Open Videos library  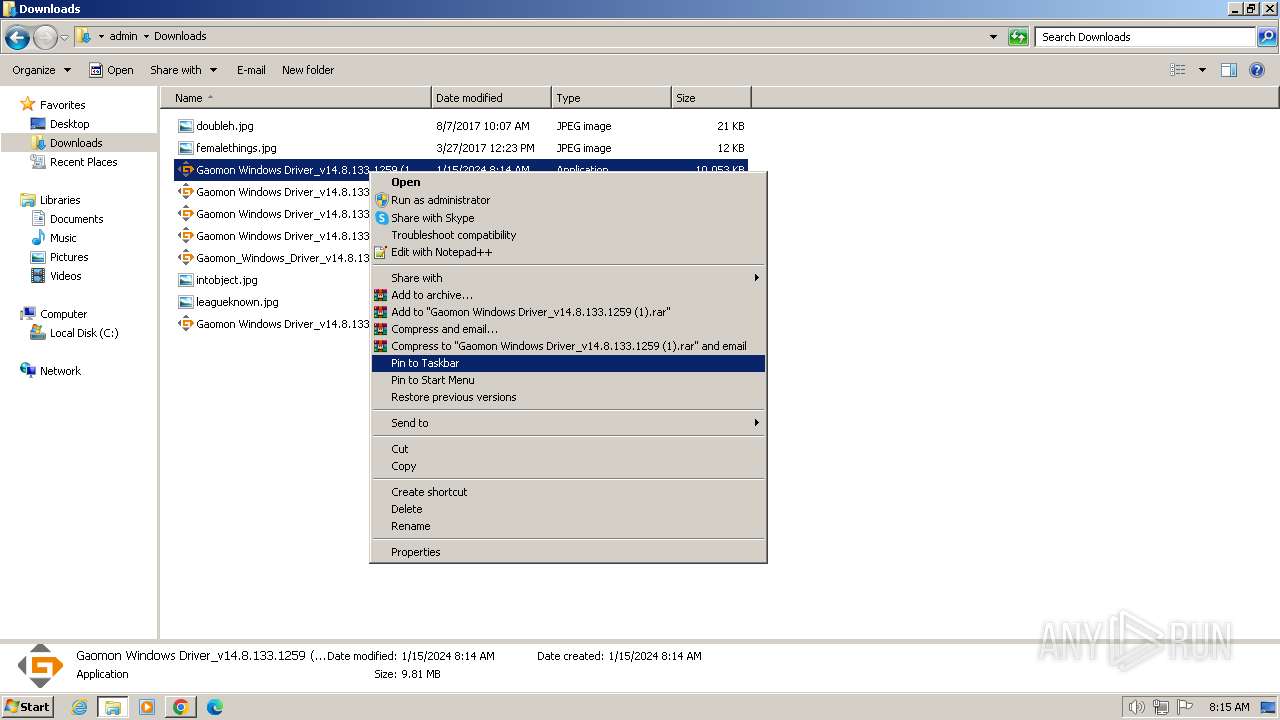65,276
